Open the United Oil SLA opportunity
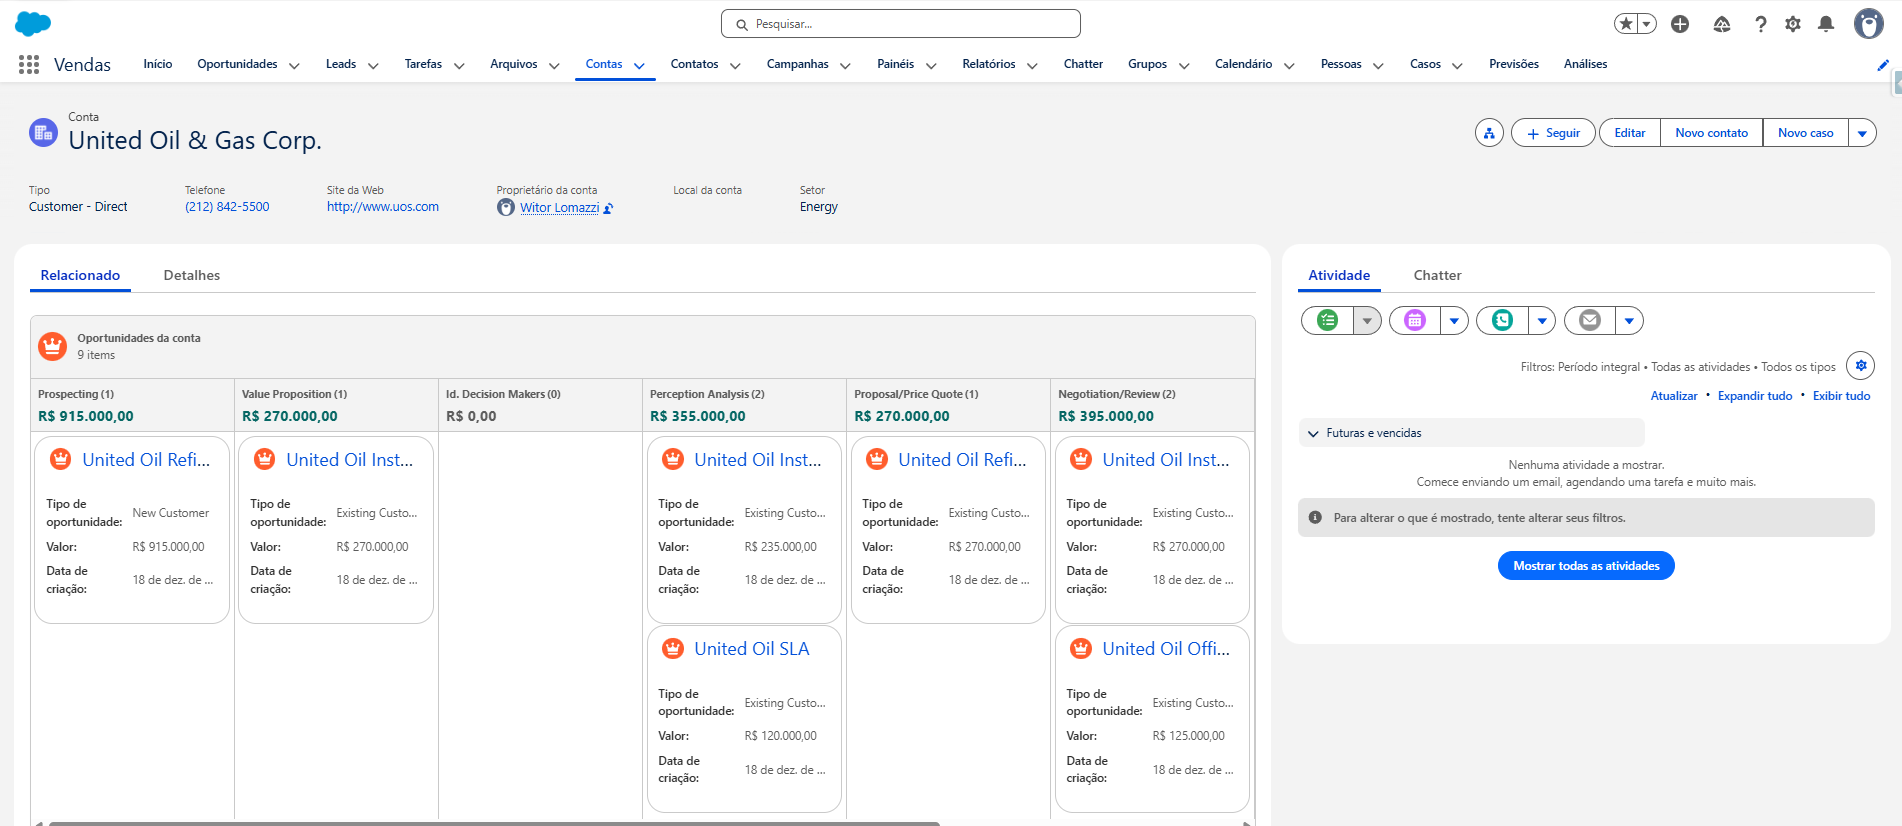Viewport: 1902px width, 826px height. [x=752, y=649]
